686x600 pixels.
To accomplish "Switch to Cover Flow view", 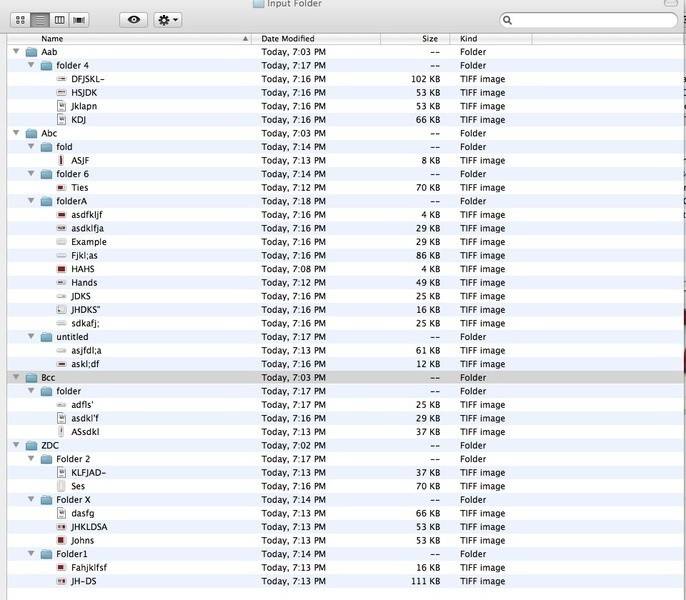I will pyautogui.click(x=80, y=20).
